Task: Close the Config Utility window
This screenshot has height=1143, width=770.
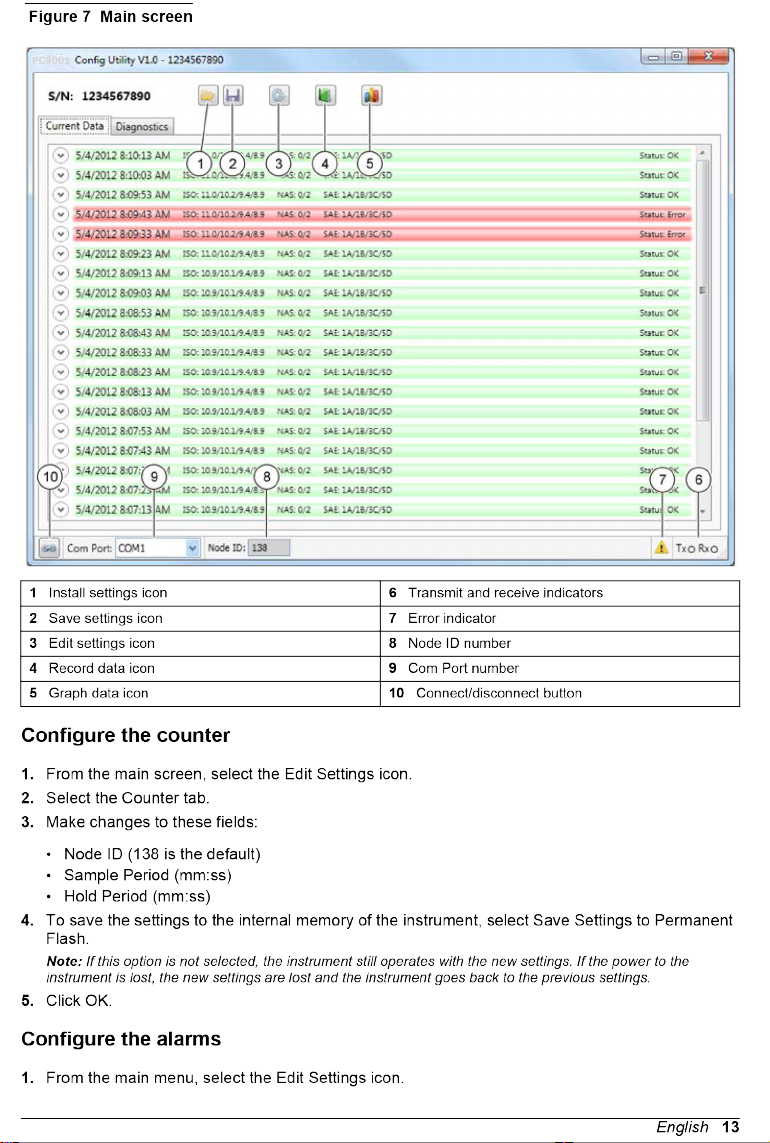Action: [x=708, y=57]
